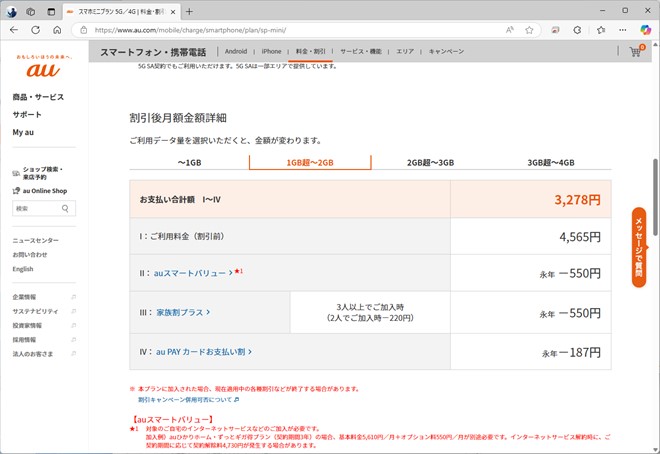Click the 4,565円 usage fee value
660x454 pixels.
(580, 237)
